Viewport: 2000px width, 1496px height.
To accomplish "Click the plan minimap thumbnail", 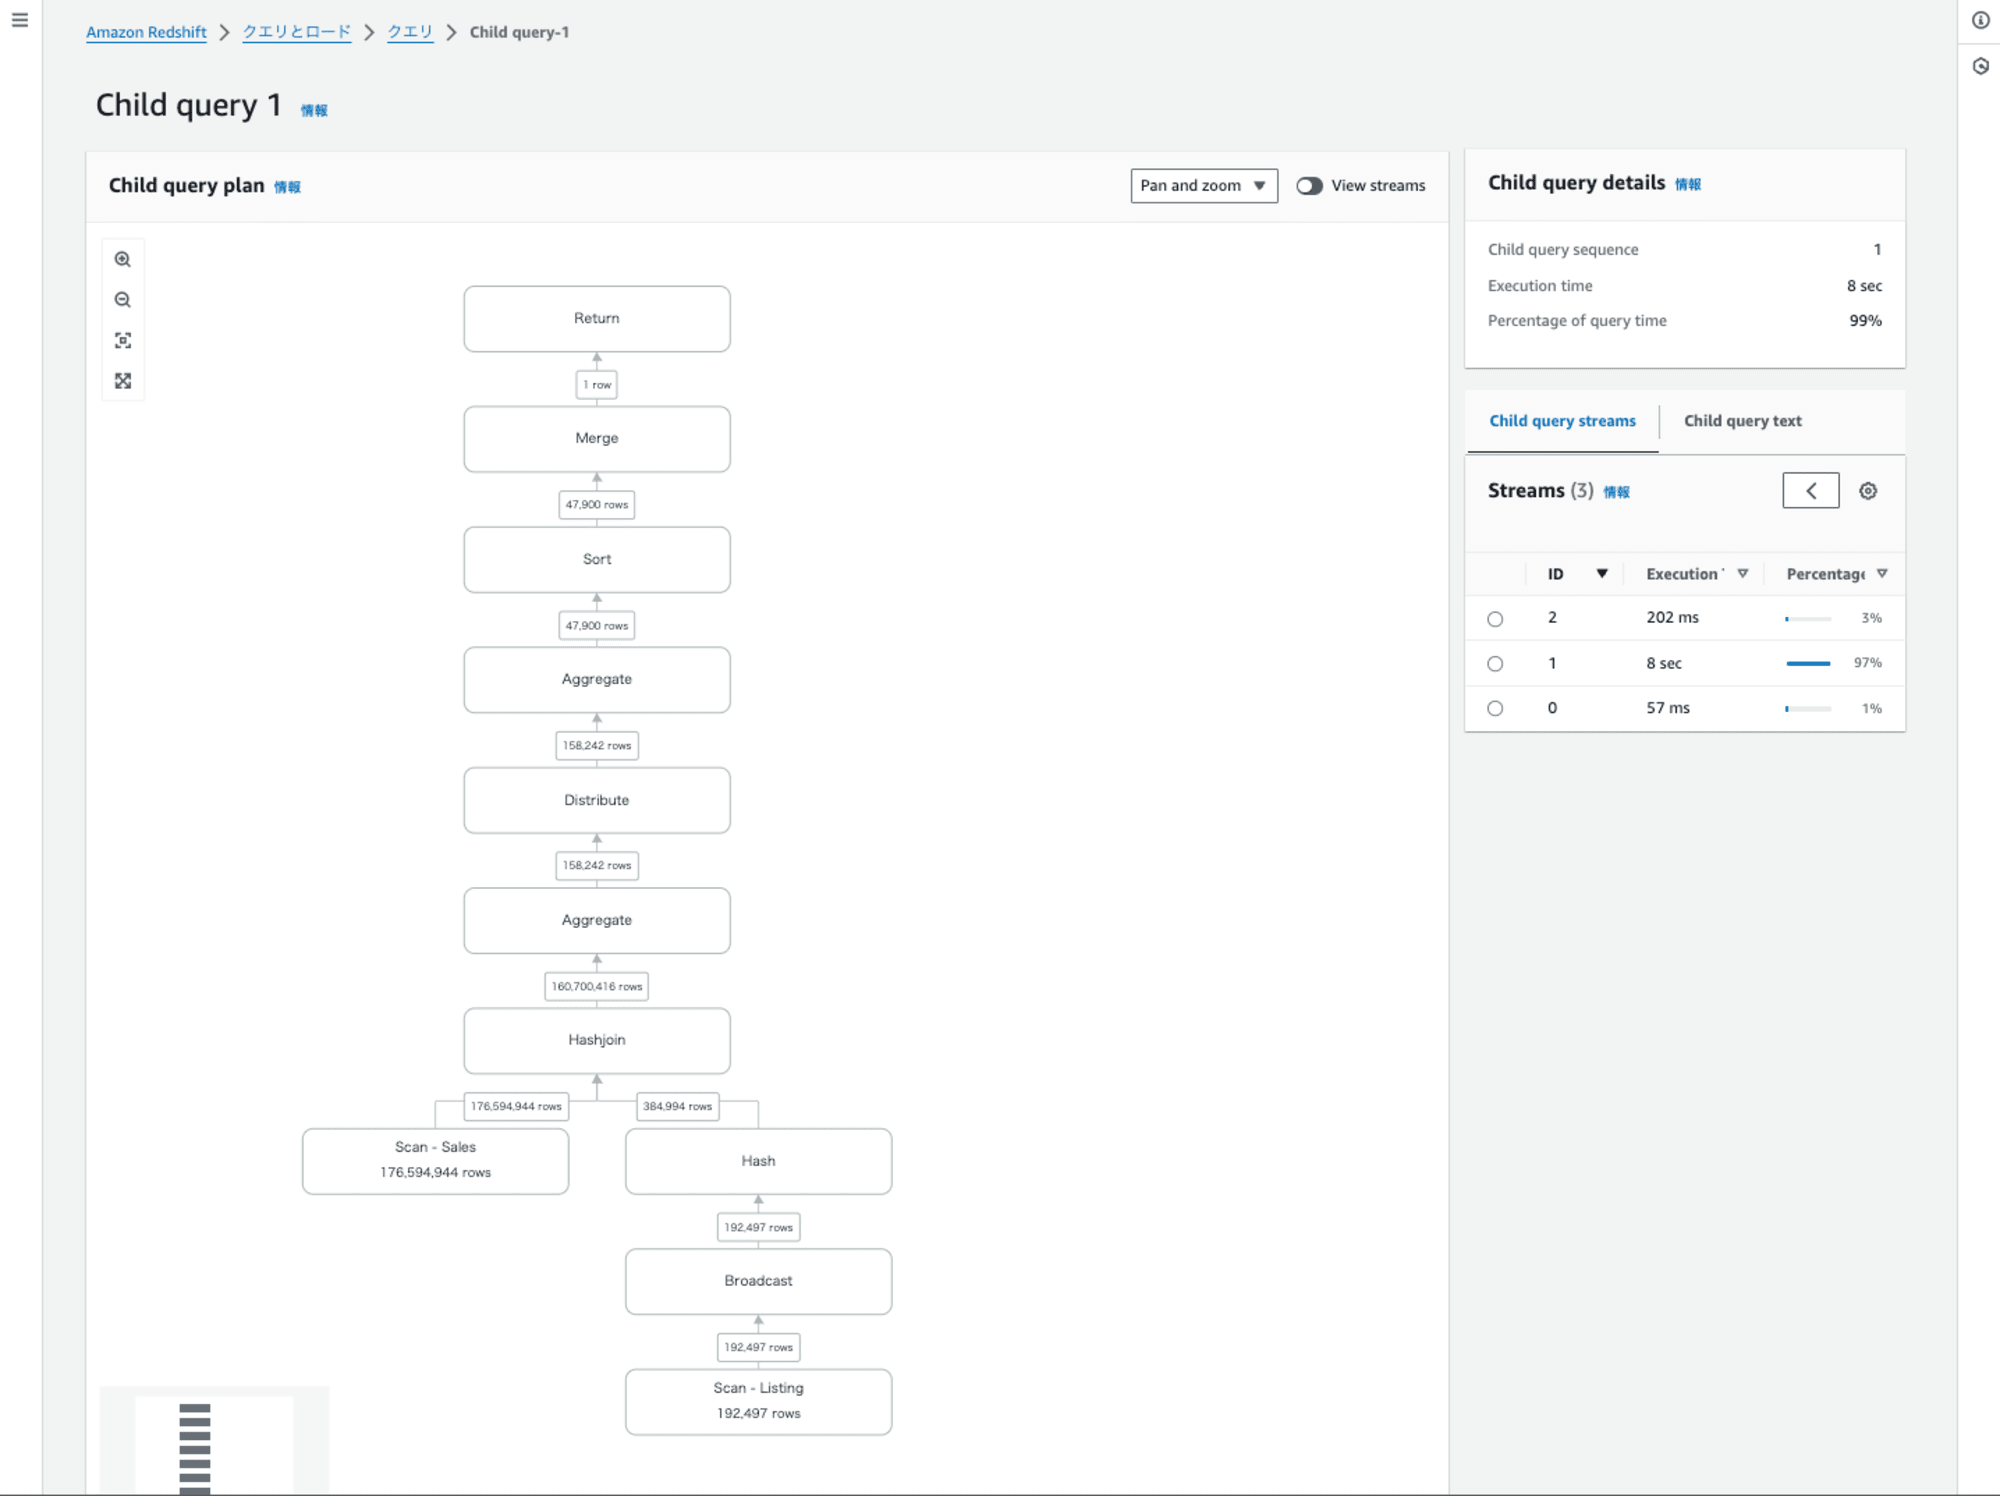I will point(214,1441).
